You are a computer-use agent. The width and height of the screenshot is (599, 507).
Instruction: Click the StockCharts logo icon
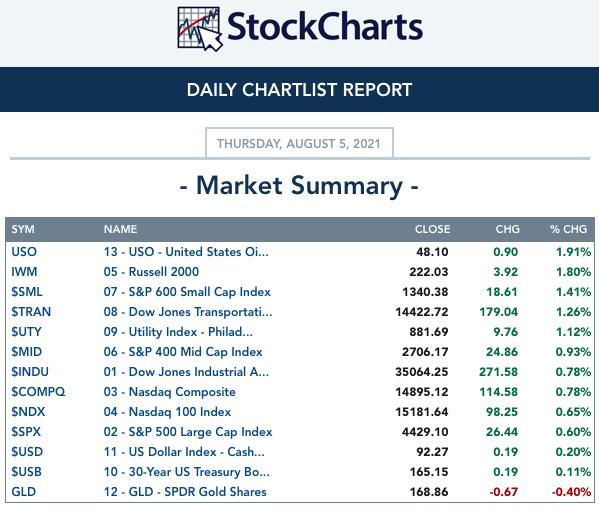200,29
